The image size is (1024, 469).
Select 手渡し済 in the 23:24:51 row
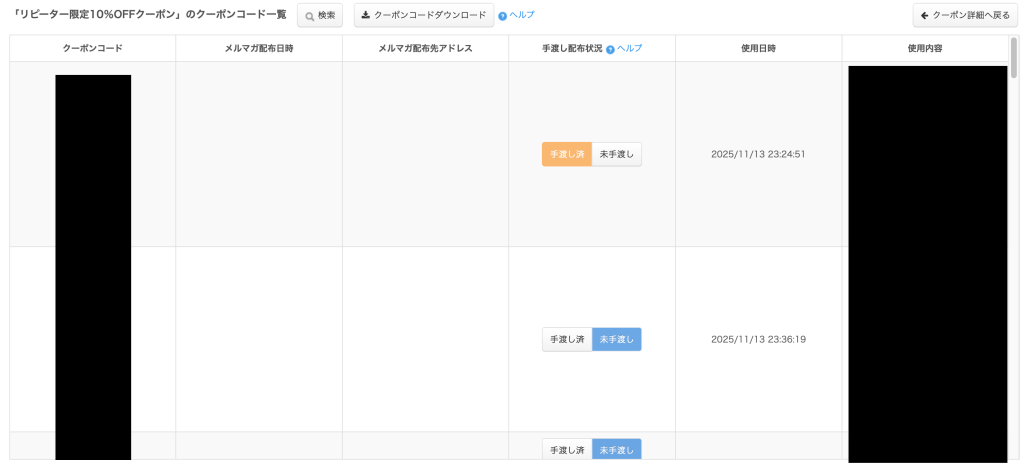coord(567,154)
